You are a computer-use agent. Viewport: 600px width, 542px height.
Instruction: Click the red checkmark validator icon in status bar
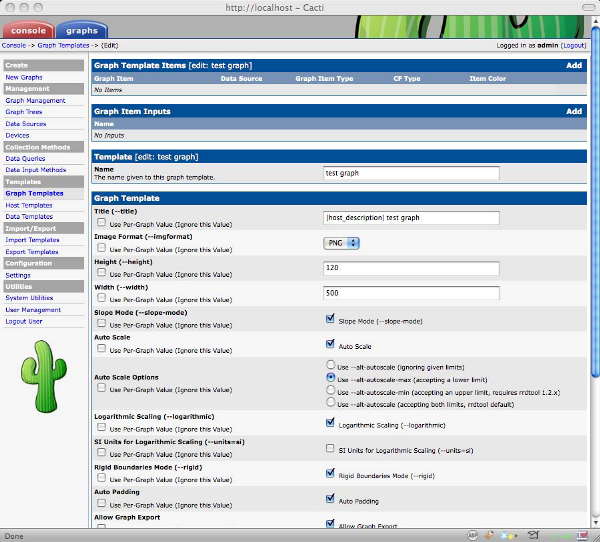(x=582, y=535)
